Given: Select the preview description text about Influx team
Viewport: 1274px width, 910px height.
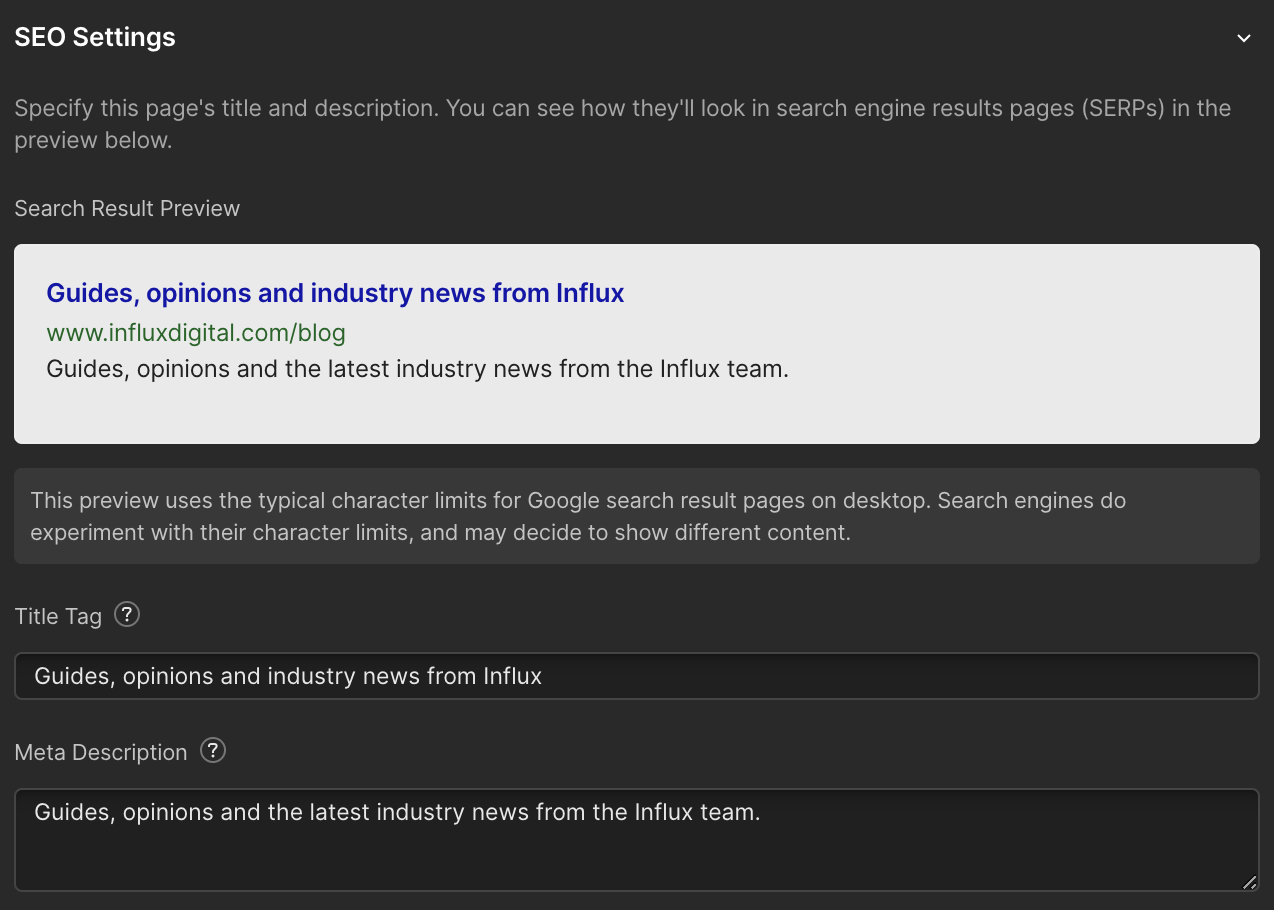Looking at the screenshot, I should [418, 369].
